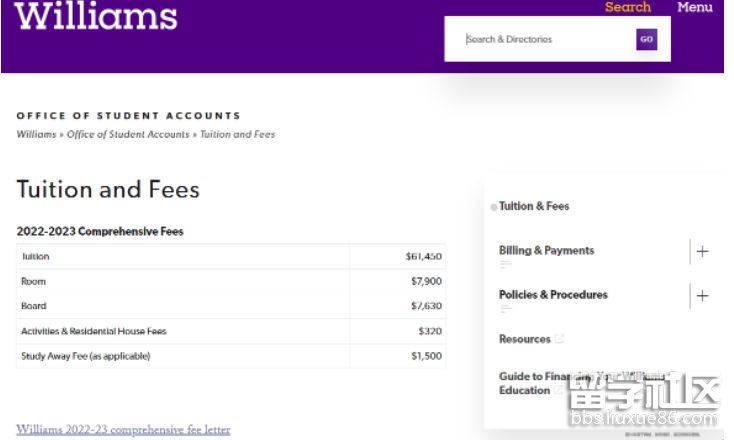Image resolution: width=734 pixels, height=440 pixels.
Task: Click the small lines icon under Billing & Payments
Action: tap(506, 264)
